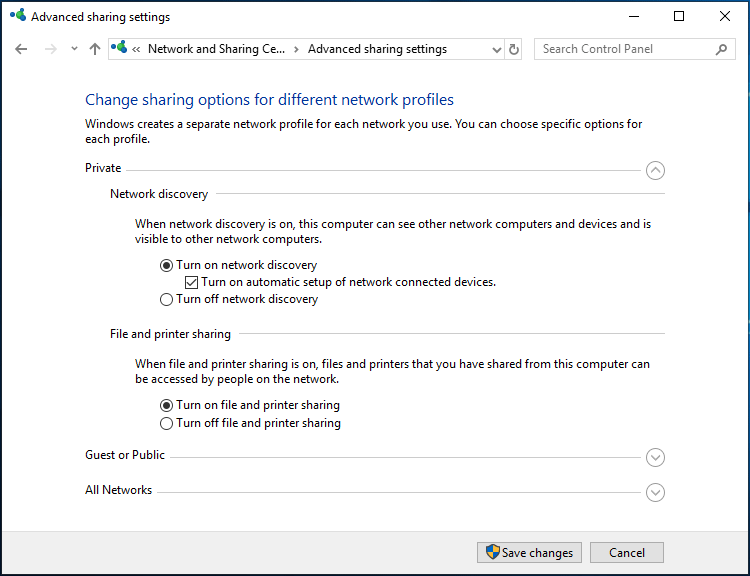The height and width of the screenshot is (576, 750).
Task: Click the network icon in address bar
Action: [x=119, y=47]
